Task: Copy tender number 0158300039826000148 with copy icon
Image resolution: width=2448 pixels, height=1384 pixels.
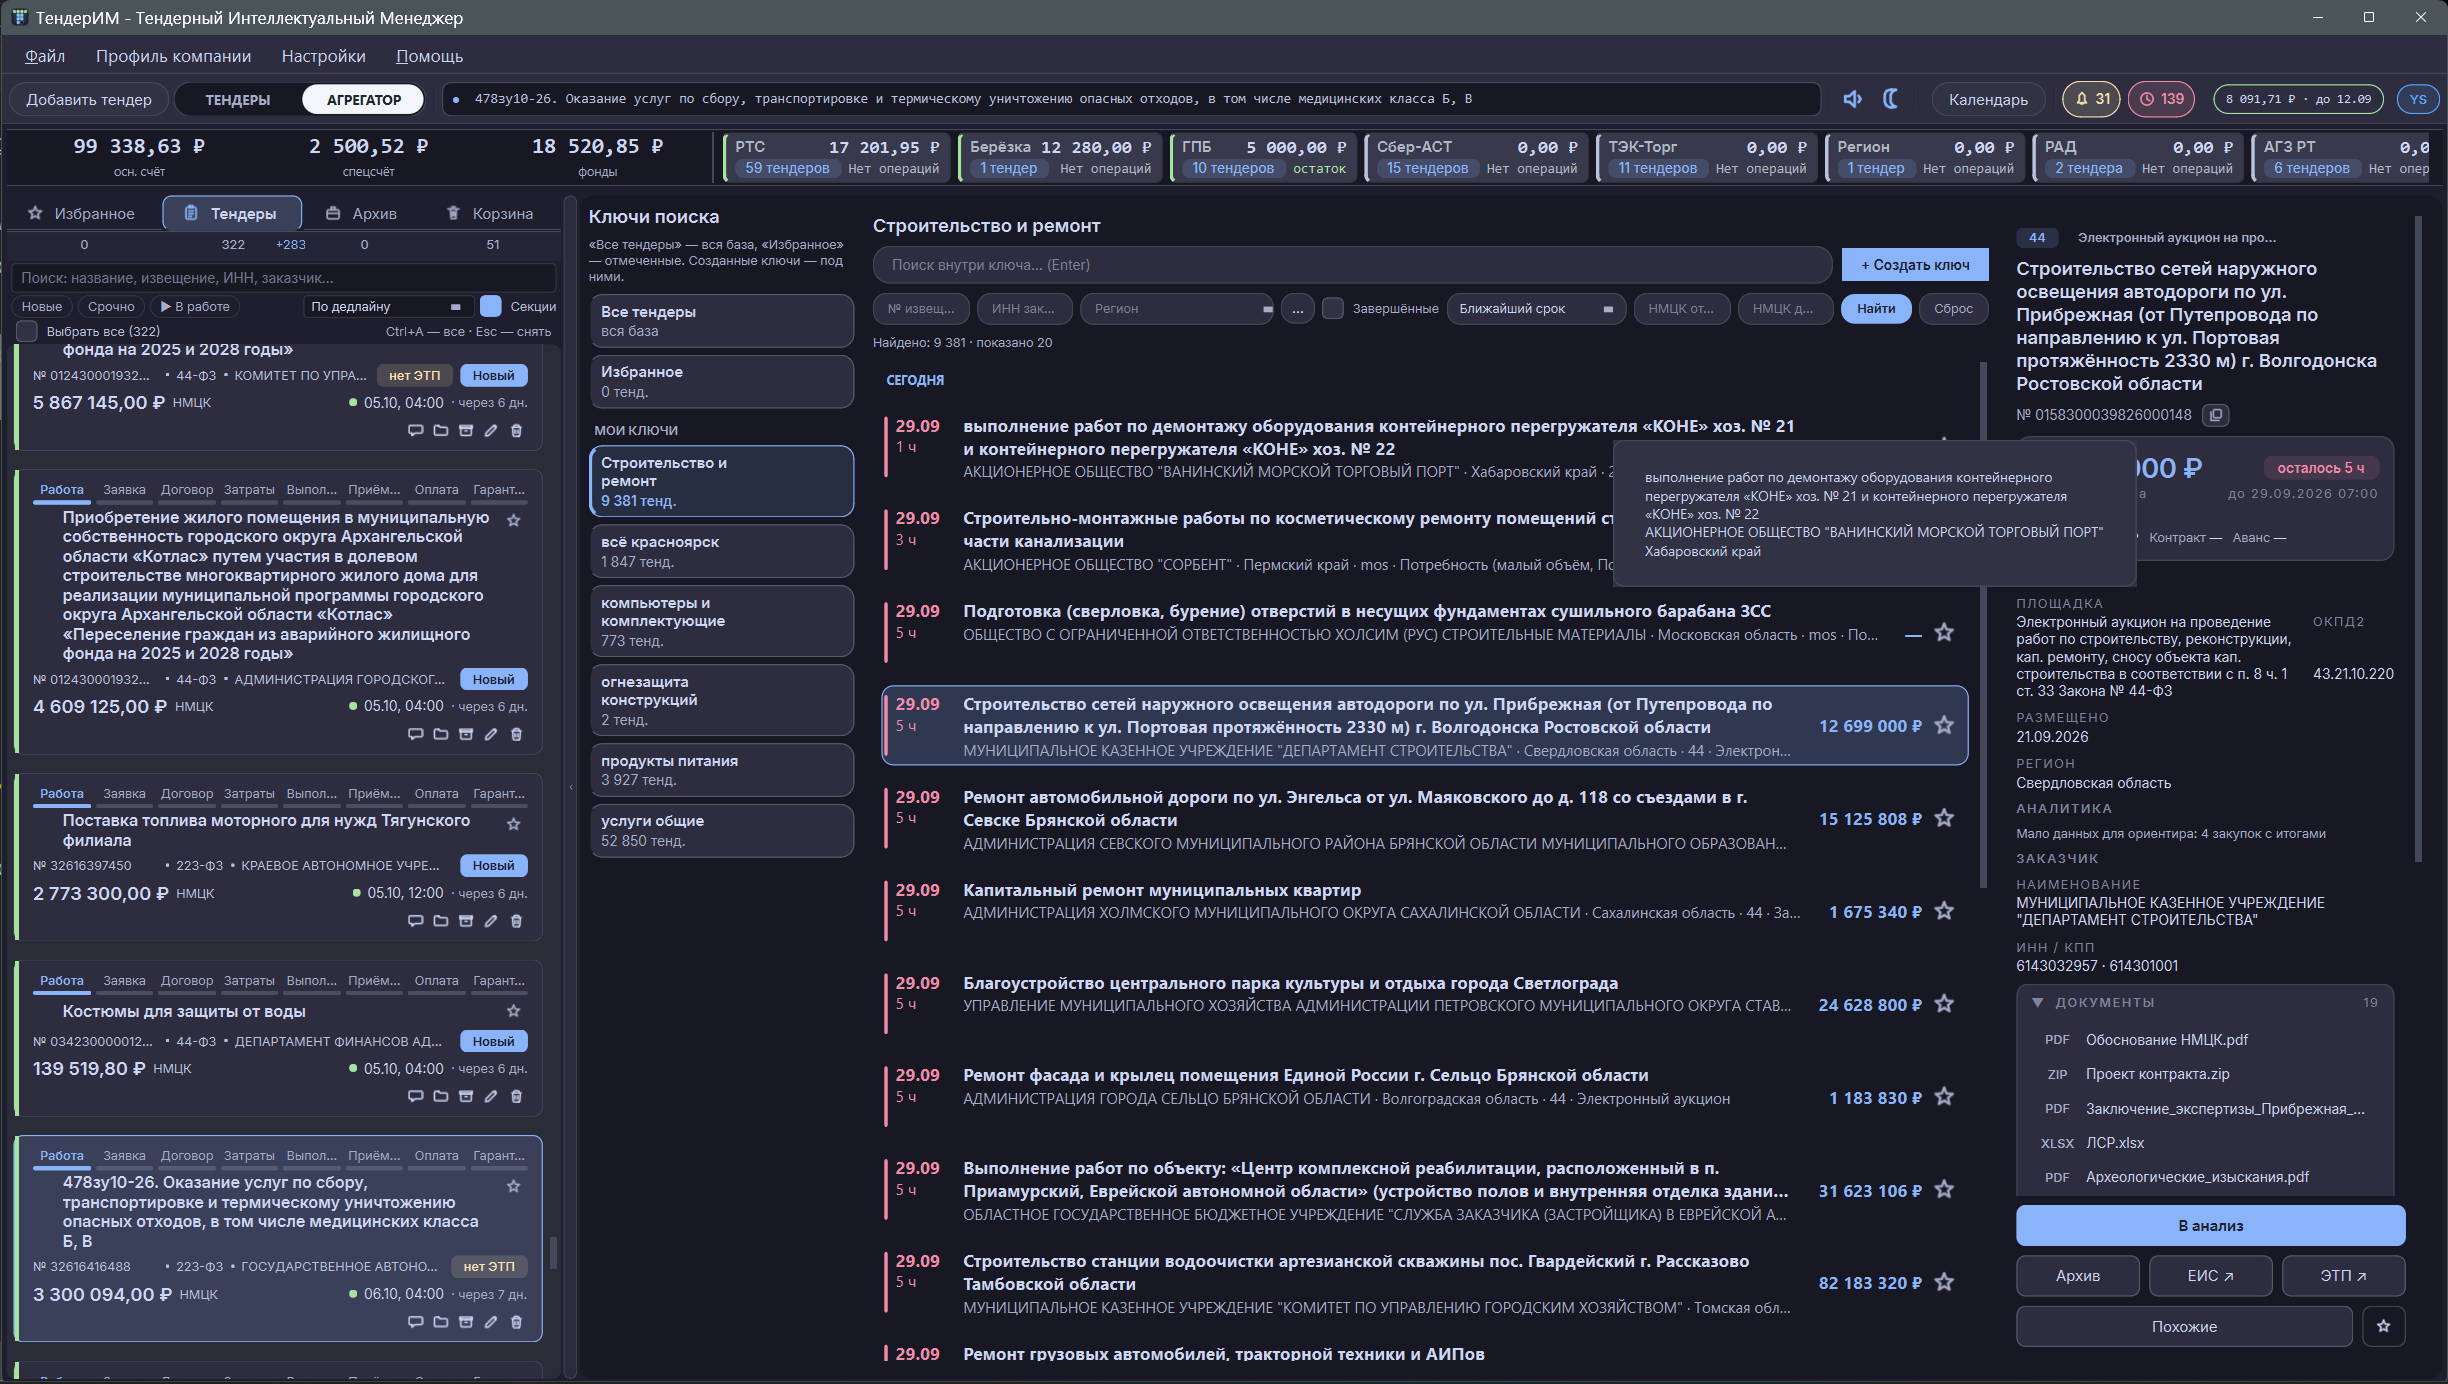Action: coord(2216,415)
